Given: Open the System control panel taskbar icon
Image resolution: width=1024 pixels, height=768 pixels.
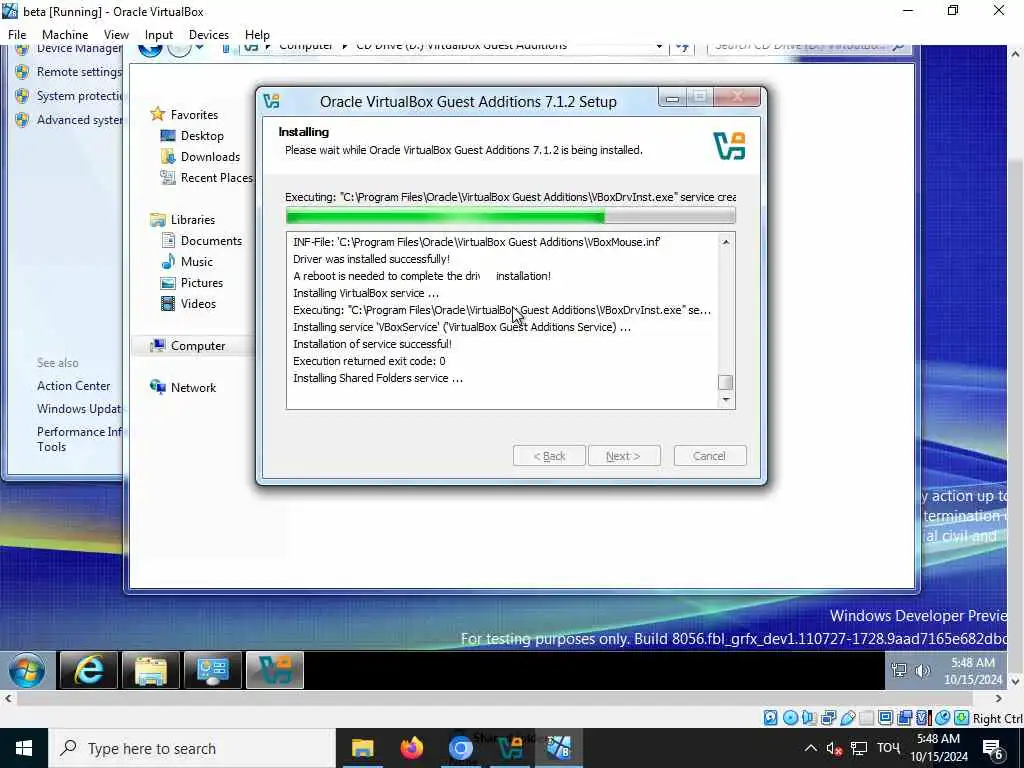Looking at the screenshot, I should [212, 670].
